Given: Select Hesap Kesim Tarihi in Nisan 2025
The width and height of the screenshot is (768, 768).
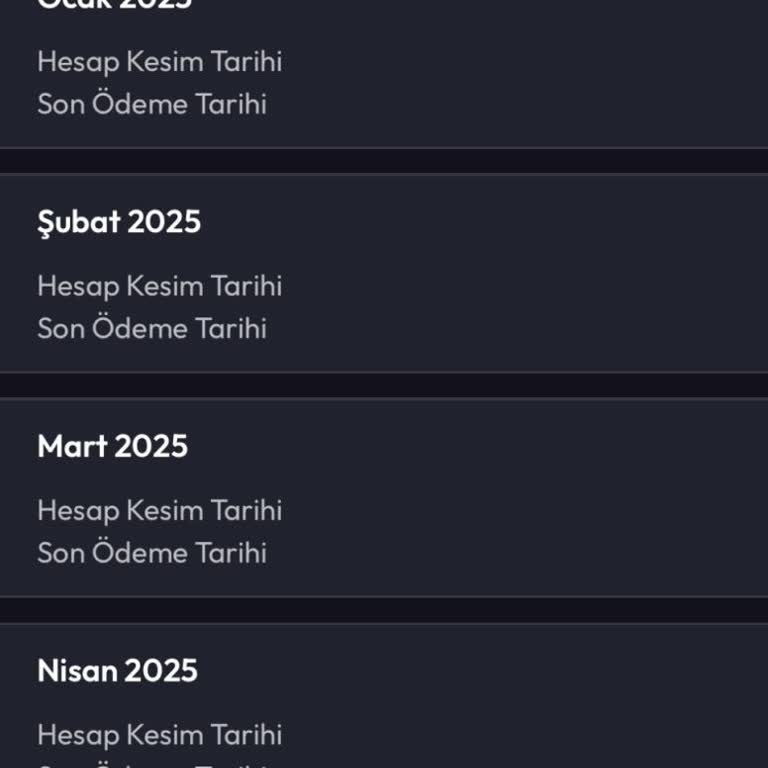Looking at the screenshot, I should 159,734.
